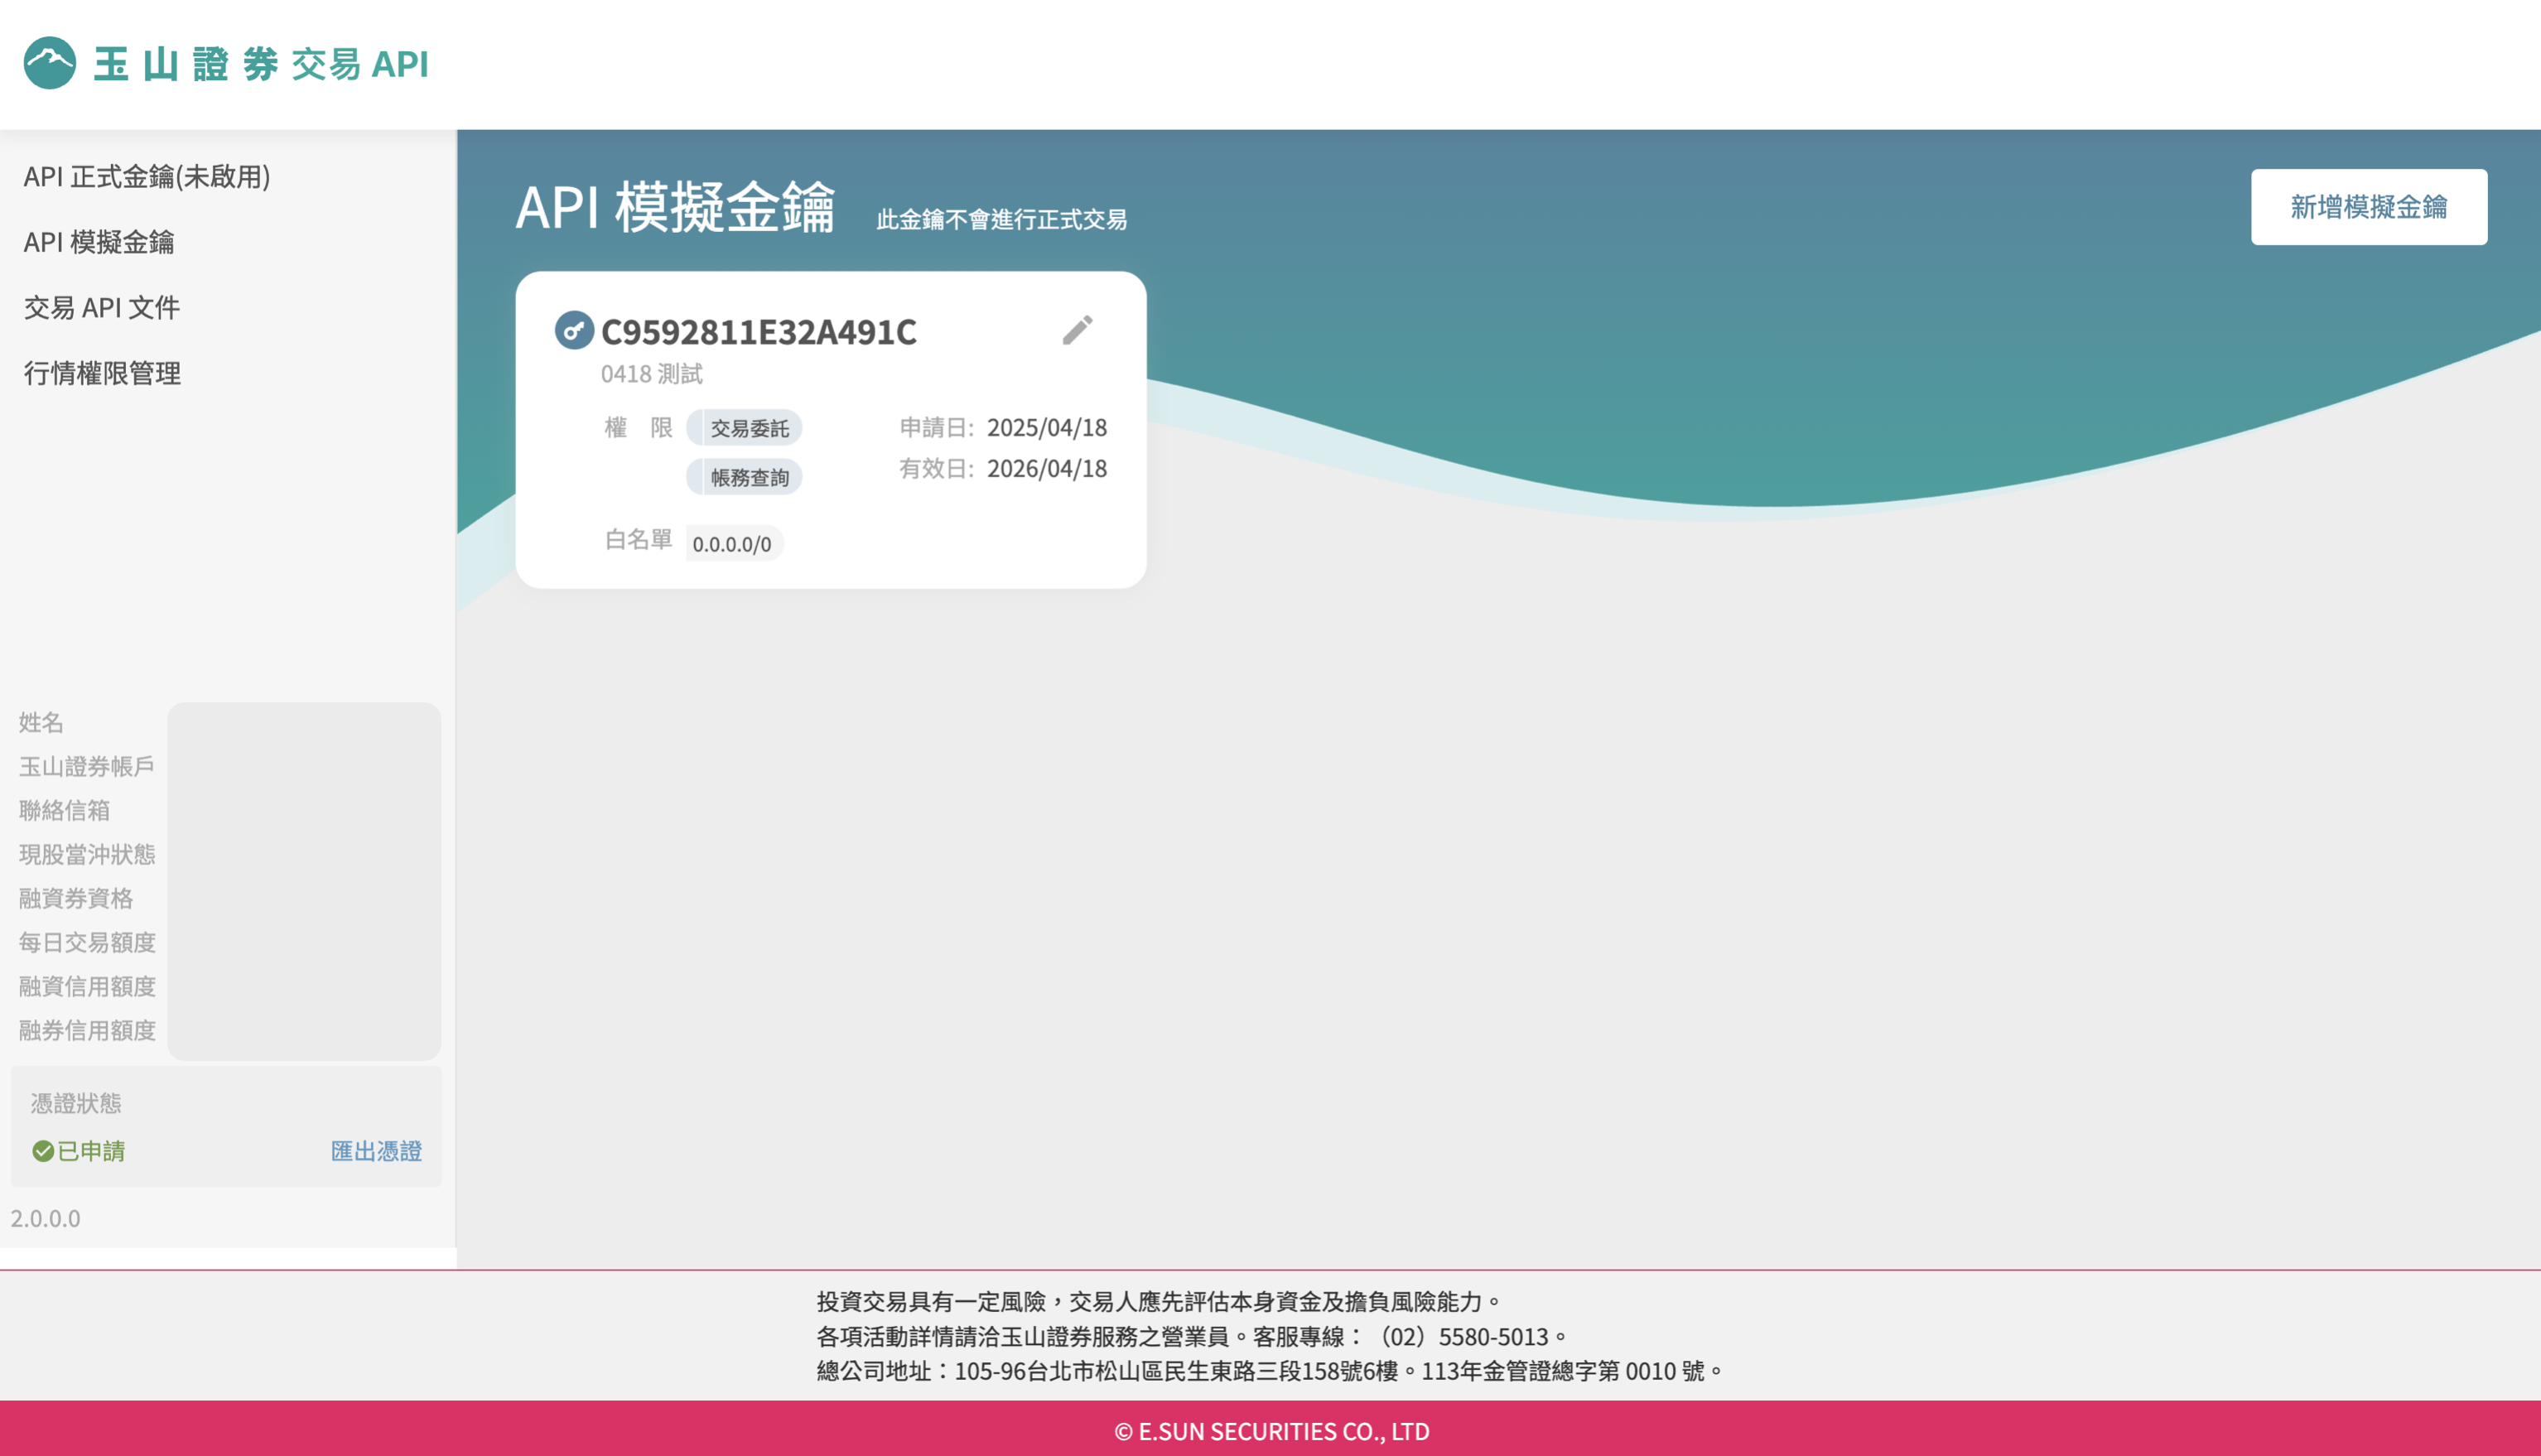The height and width of the screenshot is (1456, 2541).
Task: Click the 申請日 label
Action: tap(936, 428)
